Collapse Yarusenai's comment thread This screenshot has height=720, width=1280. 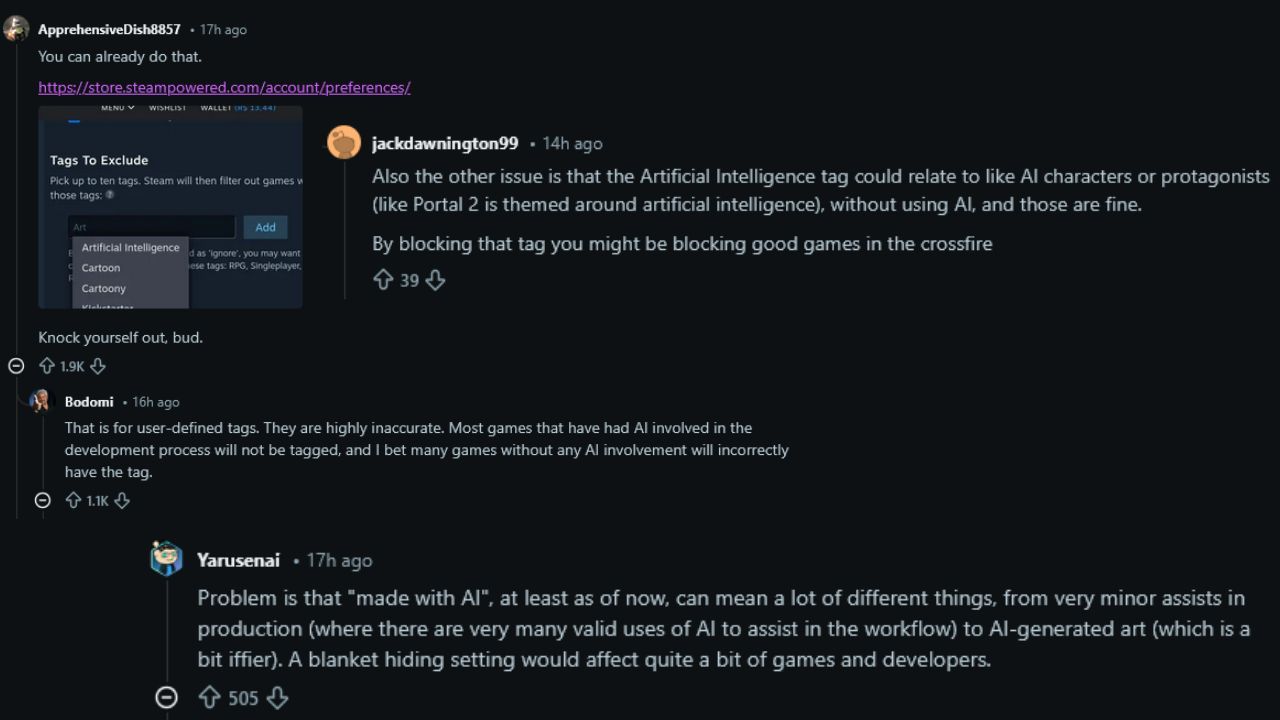pos(167,697)
